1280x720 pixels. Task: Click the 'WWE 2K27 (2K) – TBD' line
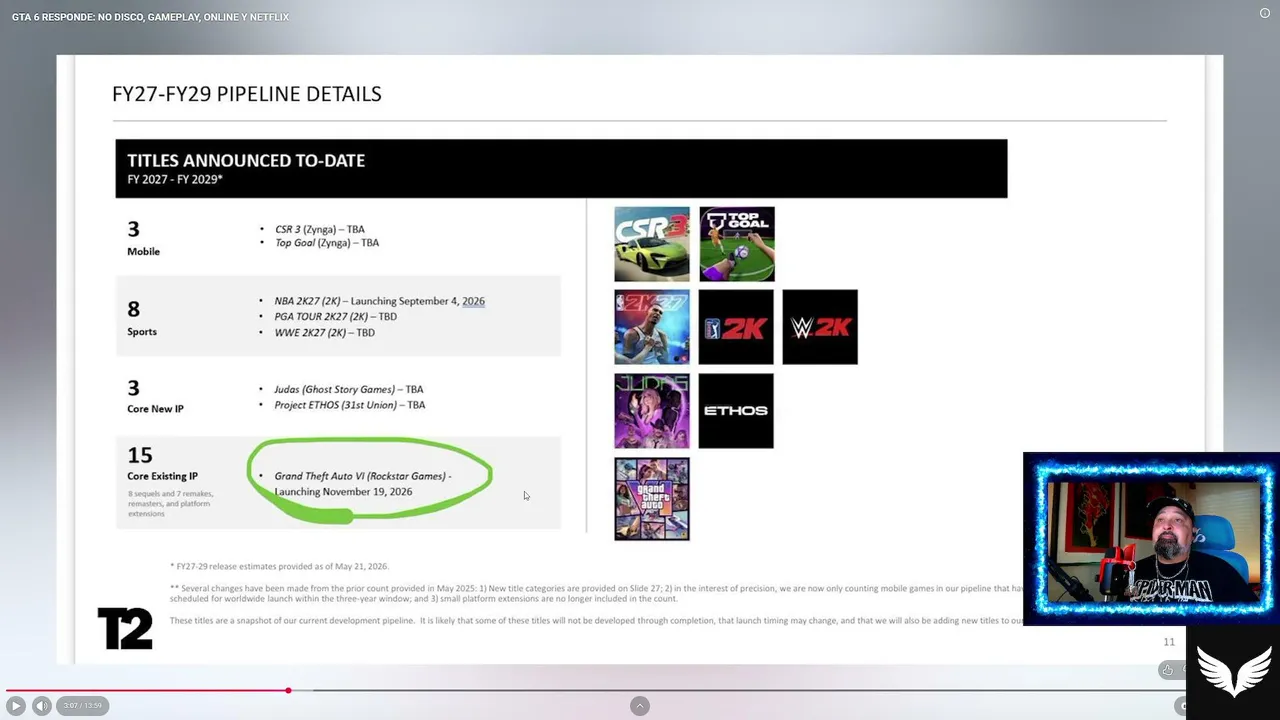(325, 333)
